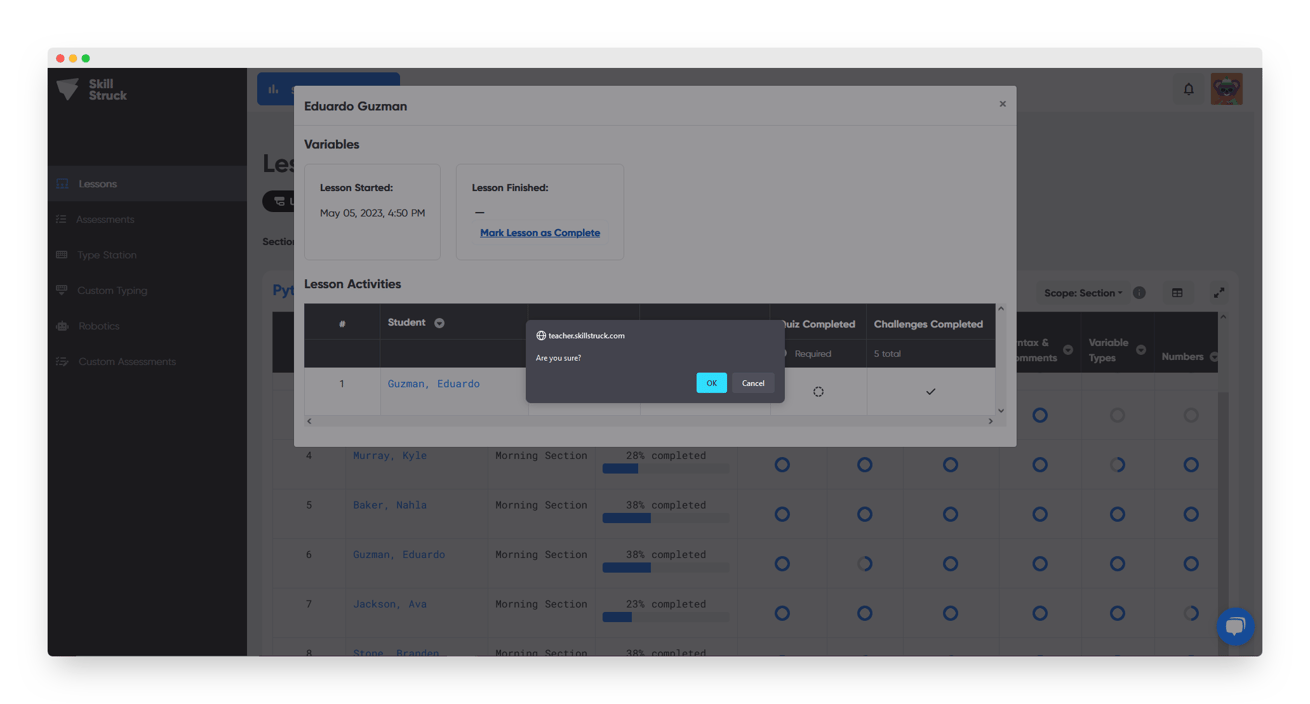The width and height of the screenshot is (1310, 704).
Task: Click the Challenges Completed checkmark
Action: coord(930,392)
